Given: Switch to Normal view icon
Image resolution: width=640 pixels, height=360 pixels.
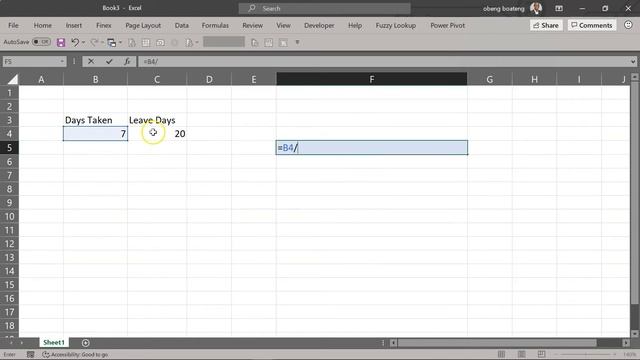Looking at the screenshot, I should pyautogui.click(x=501, y=354).
